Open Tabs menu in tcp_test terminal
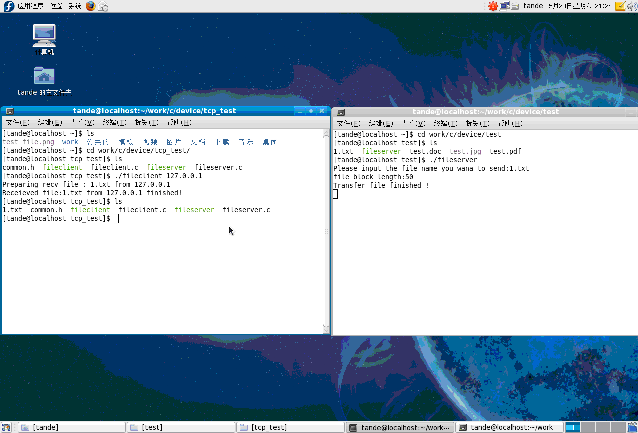Viewport: 638px width, 433px height. click(x=146, y=122)
